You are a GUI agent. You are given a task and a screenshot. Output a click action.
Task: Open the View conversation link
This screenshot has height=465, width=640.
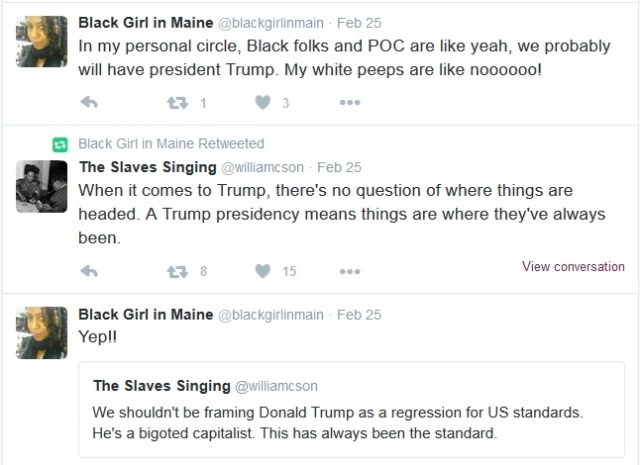click(573, 266)
